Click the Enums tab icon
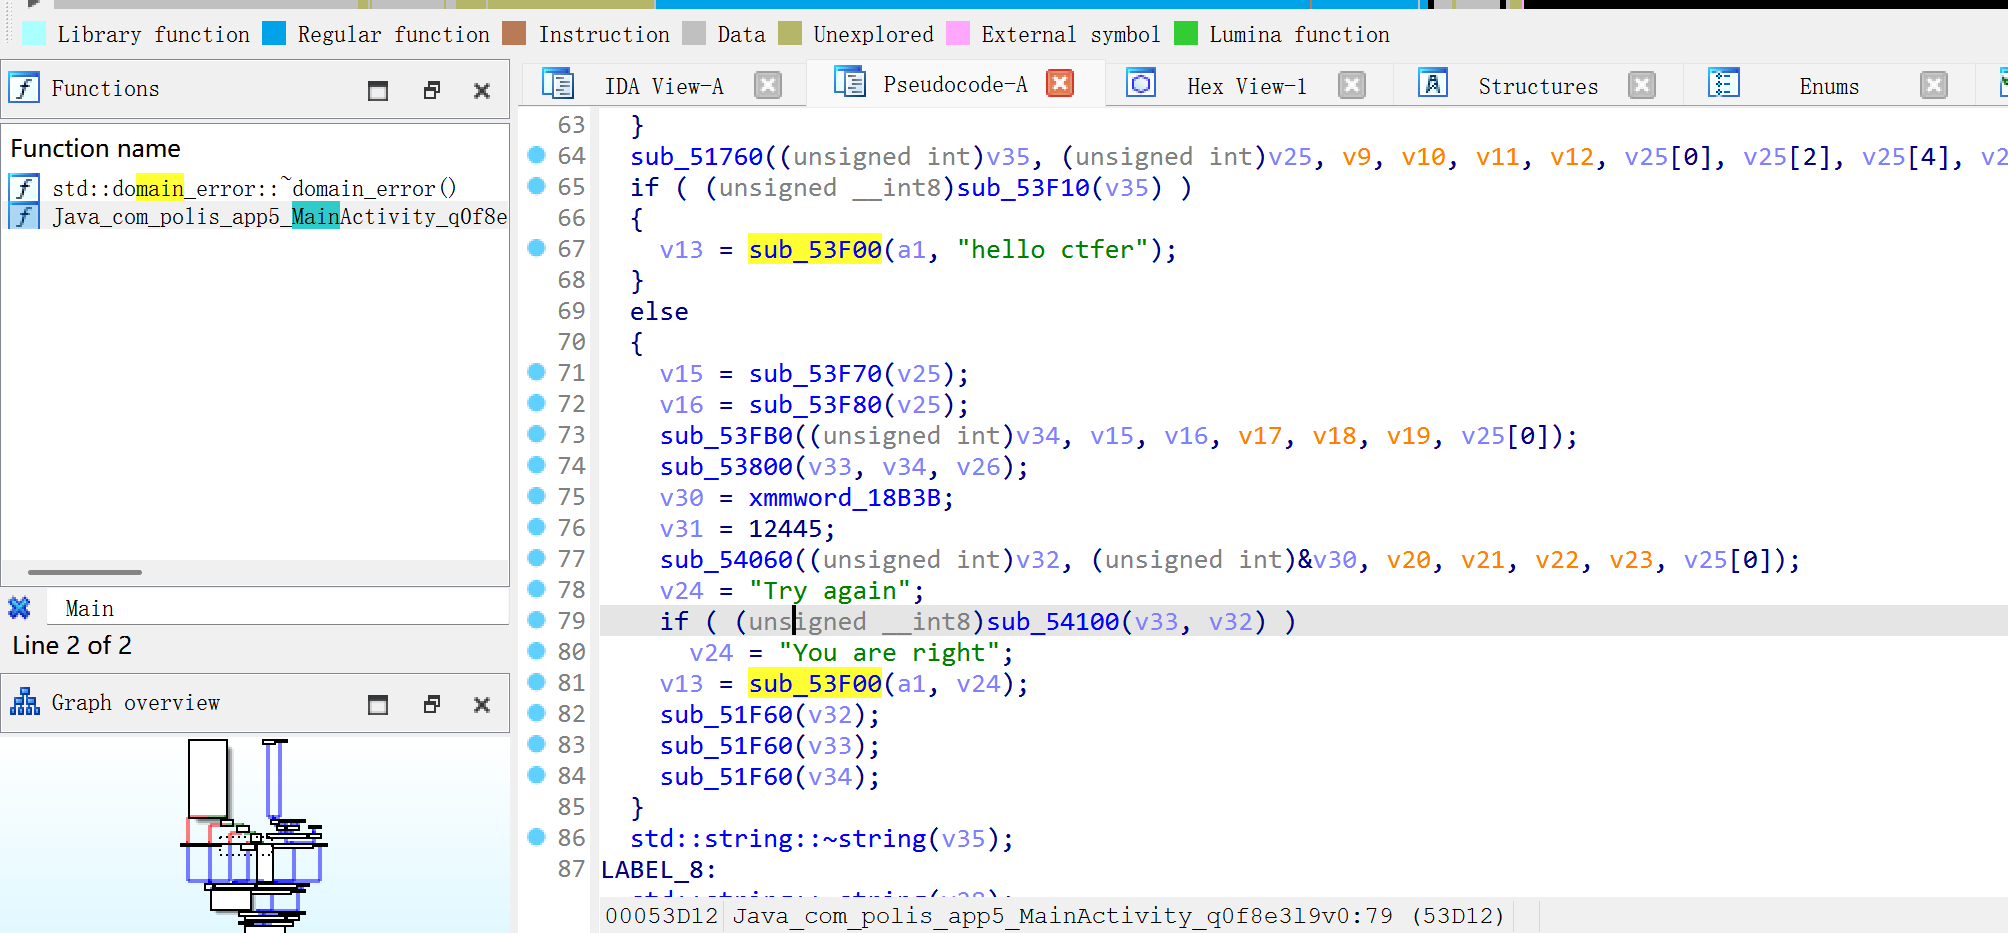This screenshot has width=2008, height=933. coord(1724,84)
